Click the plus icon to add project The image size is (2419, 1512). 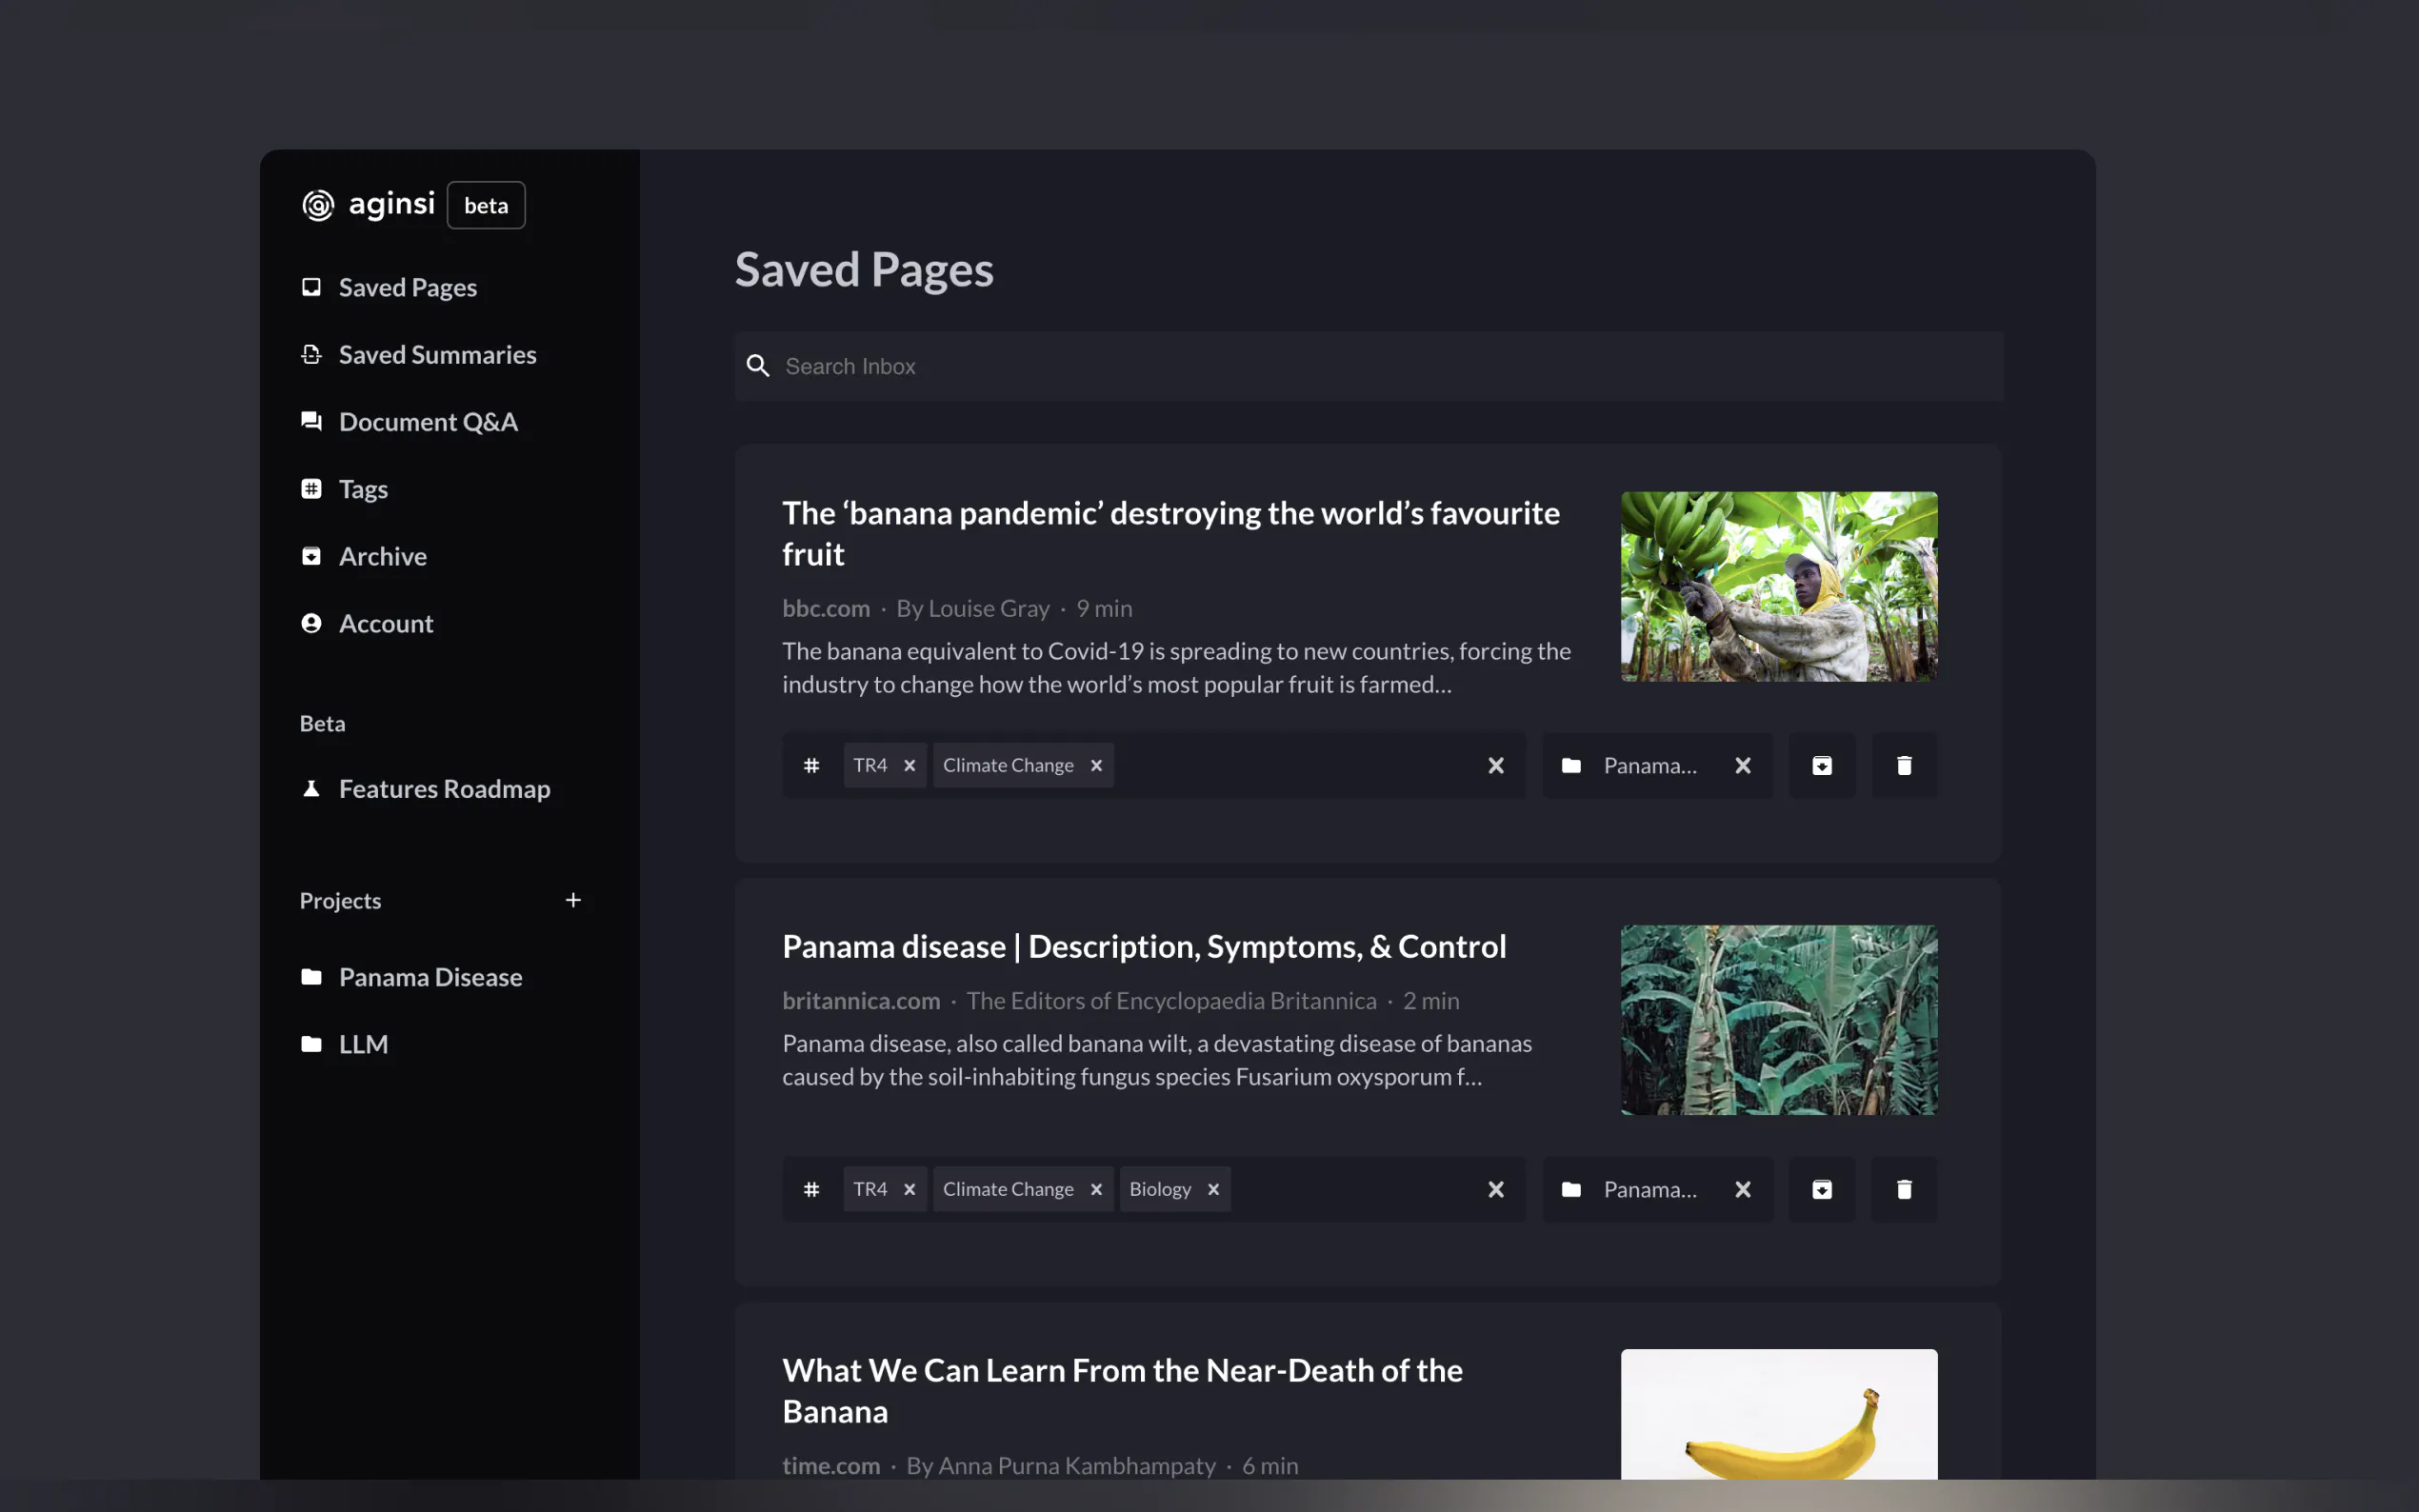tap(573, 900)
